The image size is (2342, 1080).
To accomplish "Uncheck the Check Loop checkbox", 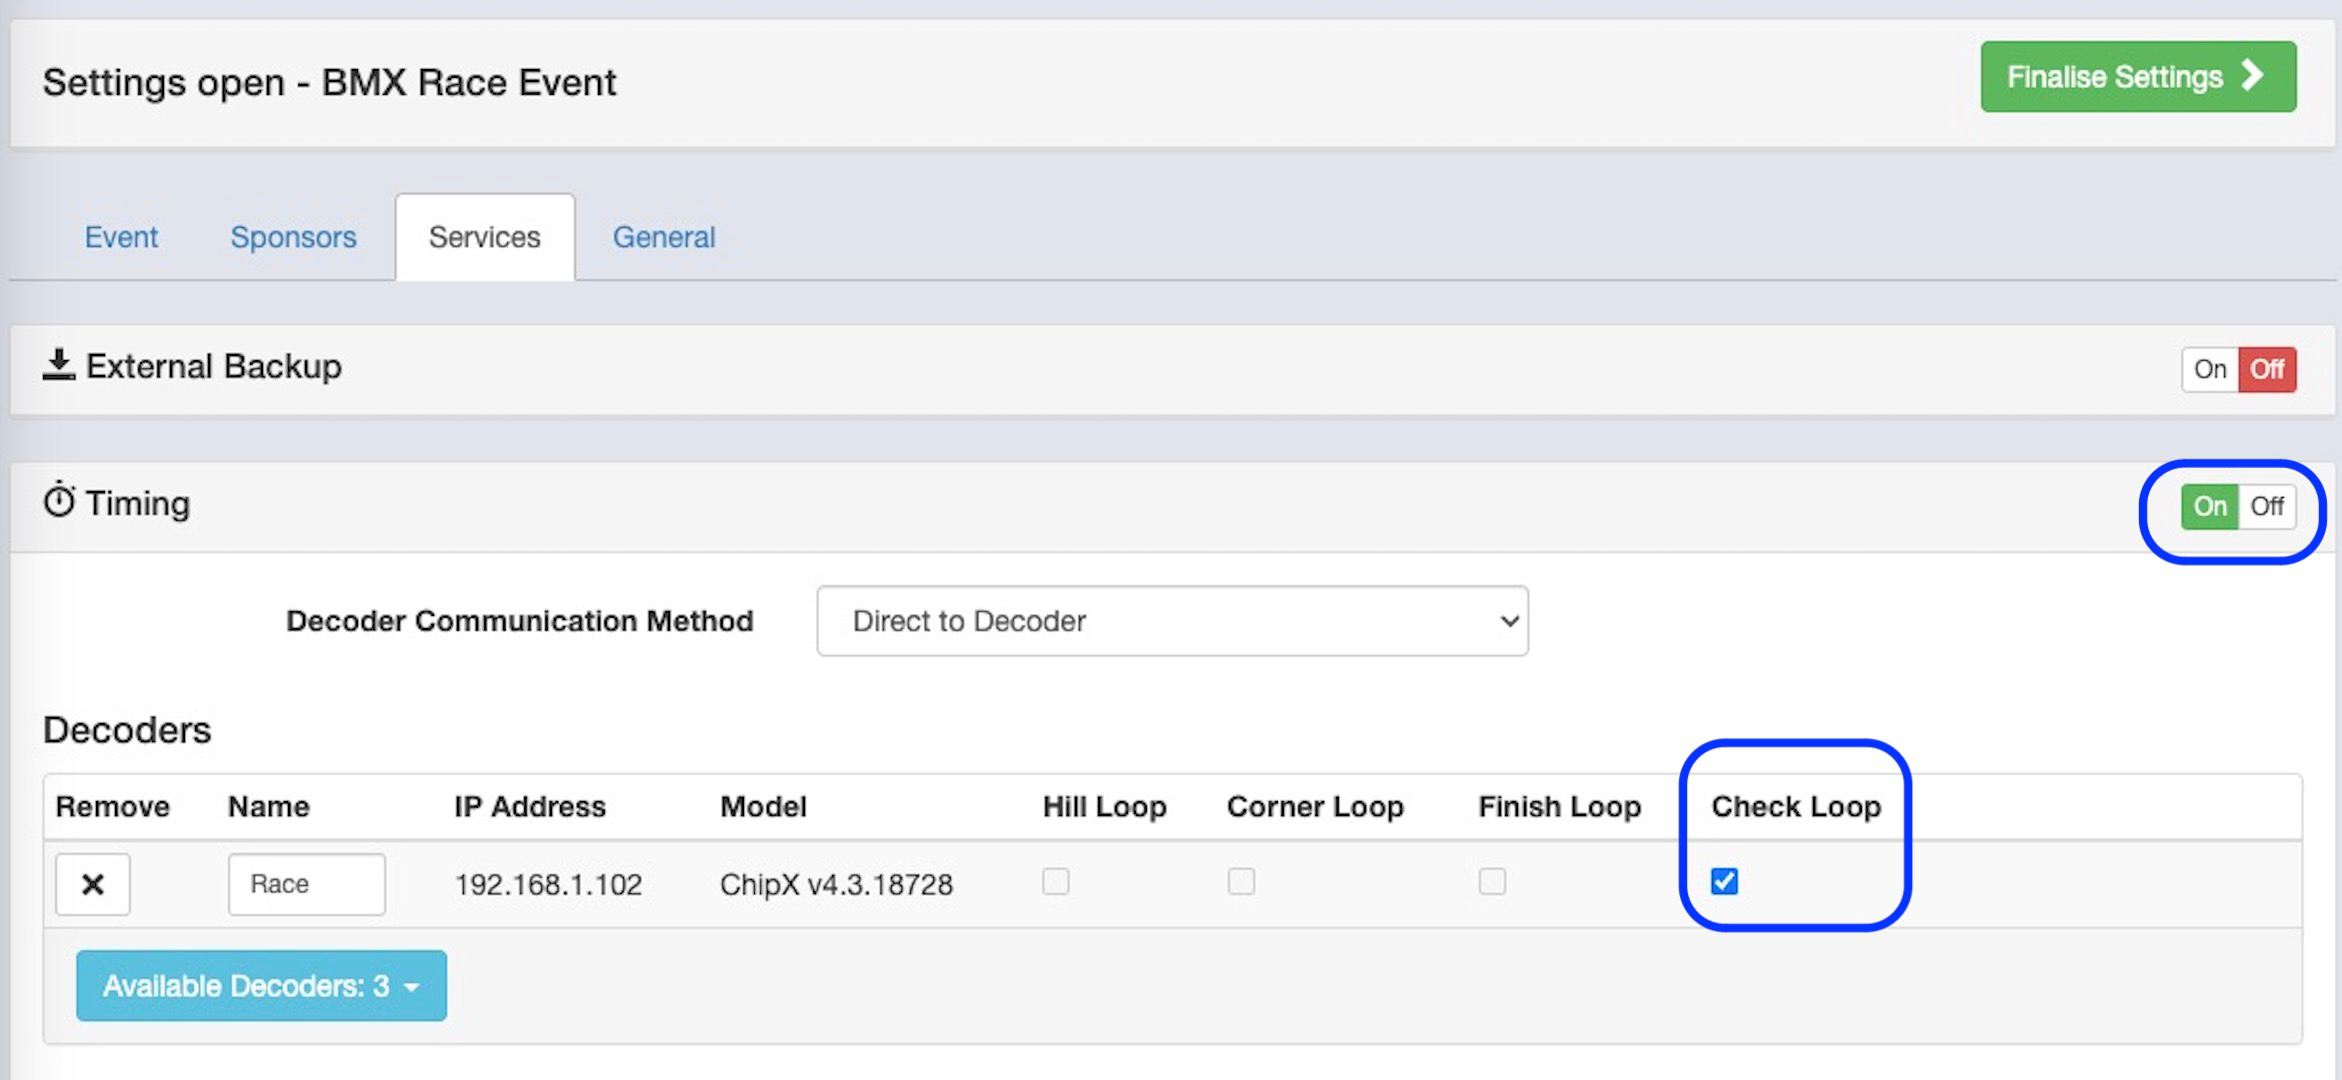I will click(x=1724, y=881).
